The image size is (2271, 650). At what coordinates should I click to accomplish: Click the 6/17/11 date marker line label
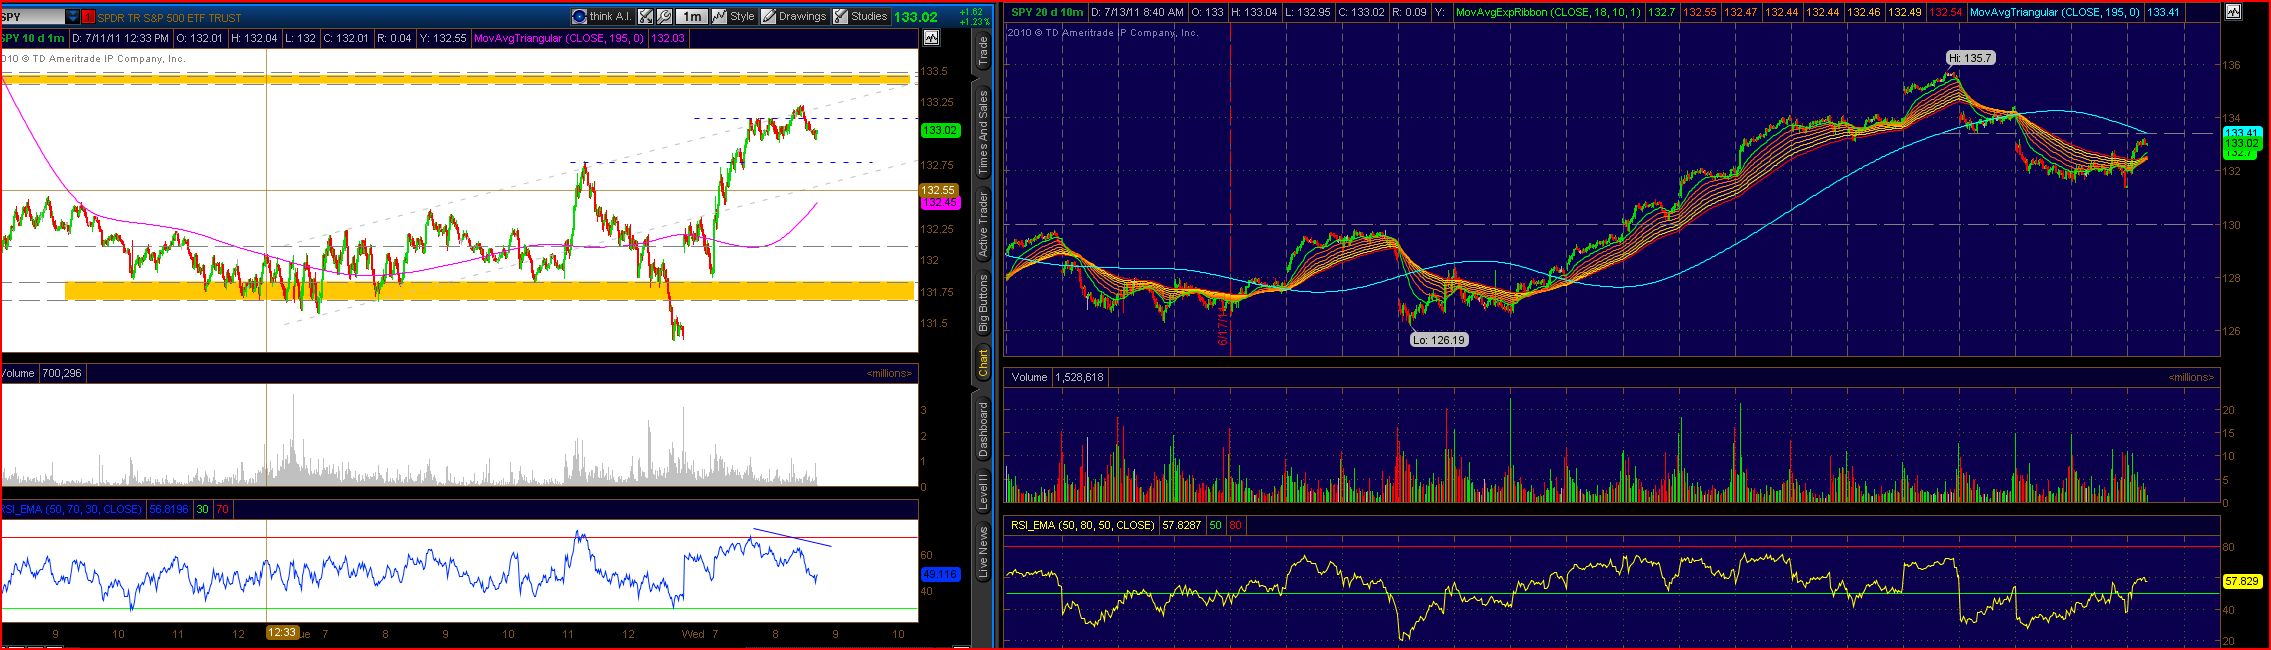(x=1222, y=328)
